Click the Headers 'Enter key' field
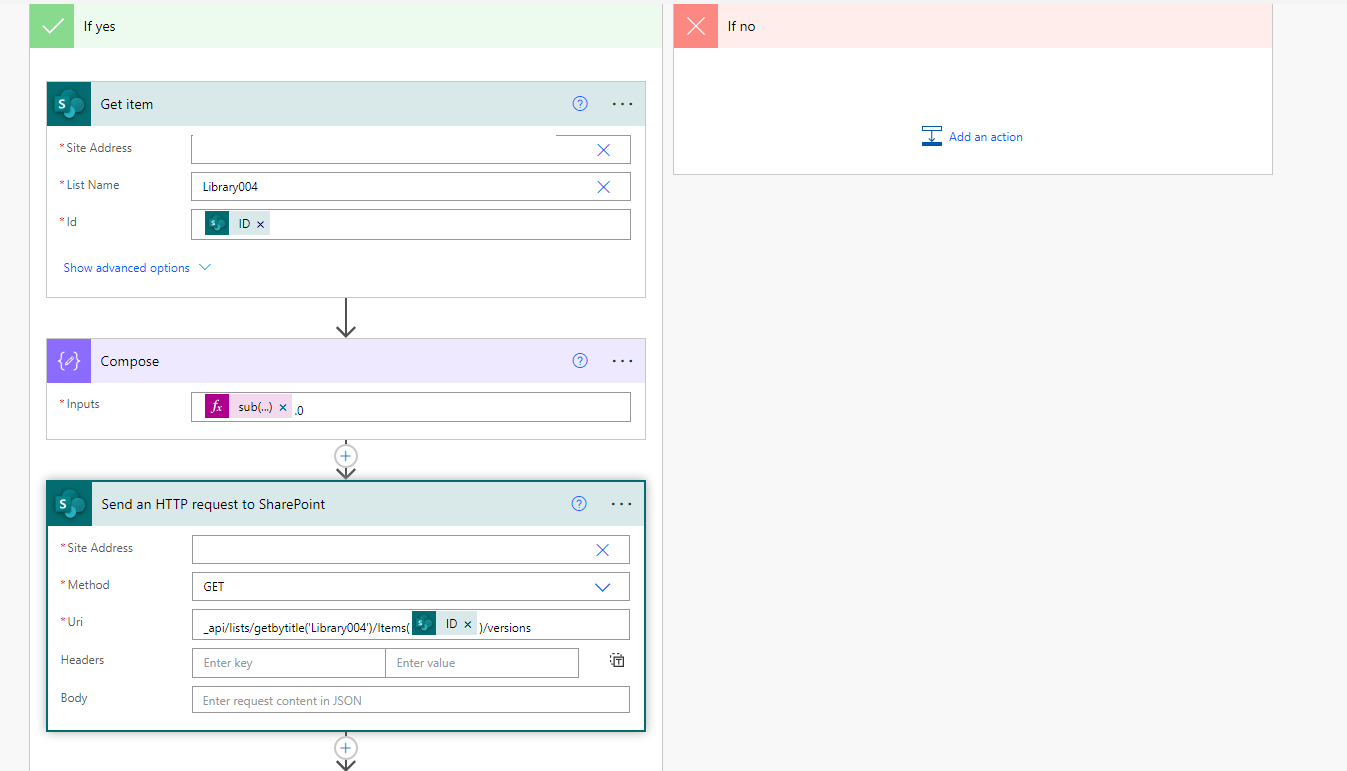Viewport: 1347px width, 771px height. tap(288, 663)
